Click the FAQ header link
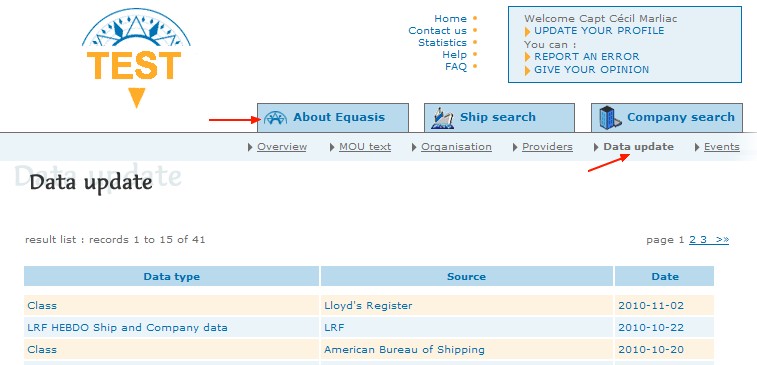 [456, 67]
